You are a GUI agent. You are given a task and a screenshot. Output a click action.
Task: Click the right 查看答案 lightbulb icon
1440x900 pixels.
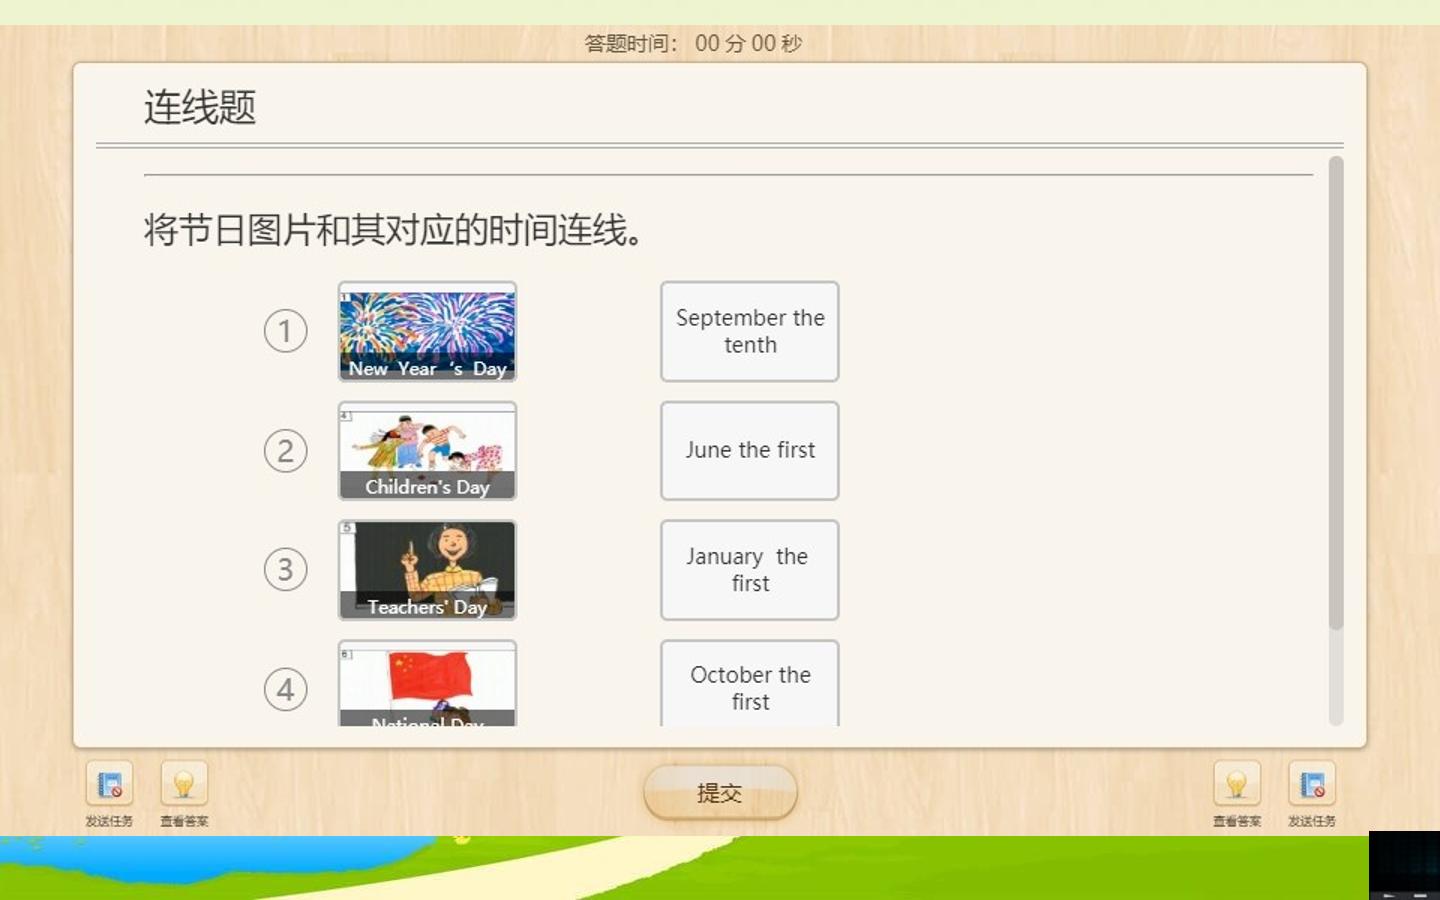click(1237, 785)
